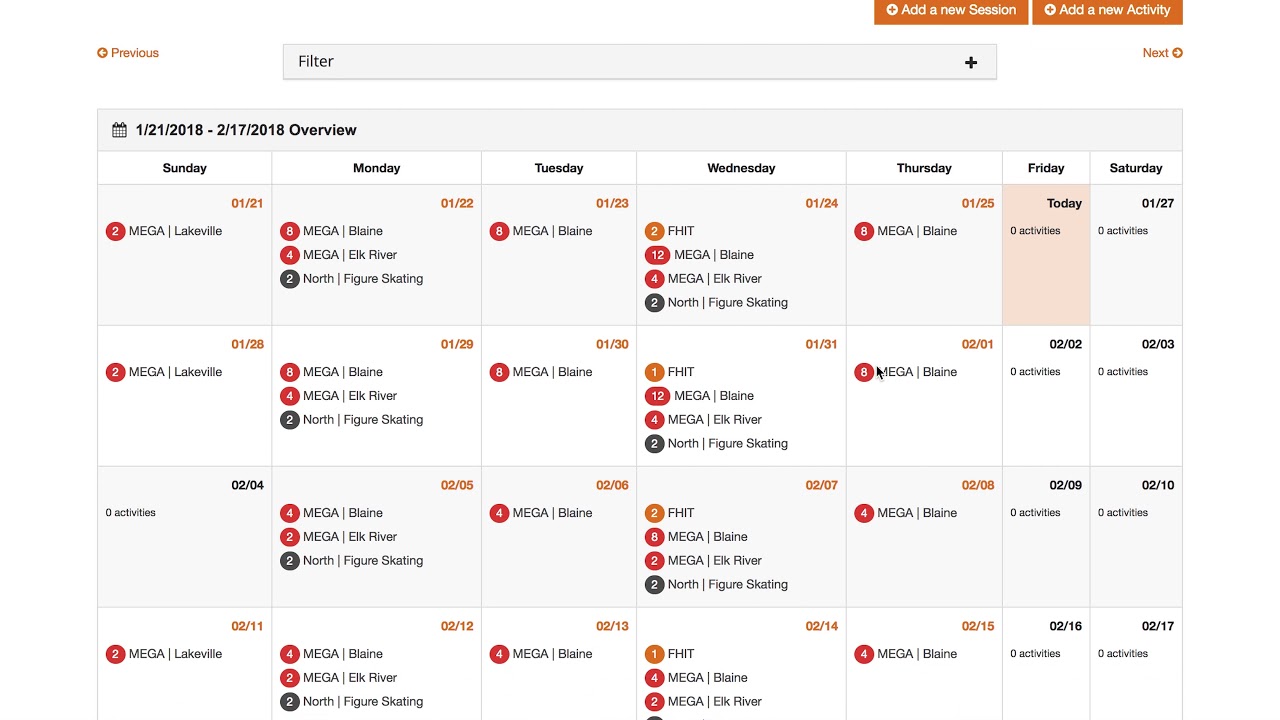Click the dark North badge on 02/07
Viewport: 1280px width, 720px height.
(x=654, y=585)
